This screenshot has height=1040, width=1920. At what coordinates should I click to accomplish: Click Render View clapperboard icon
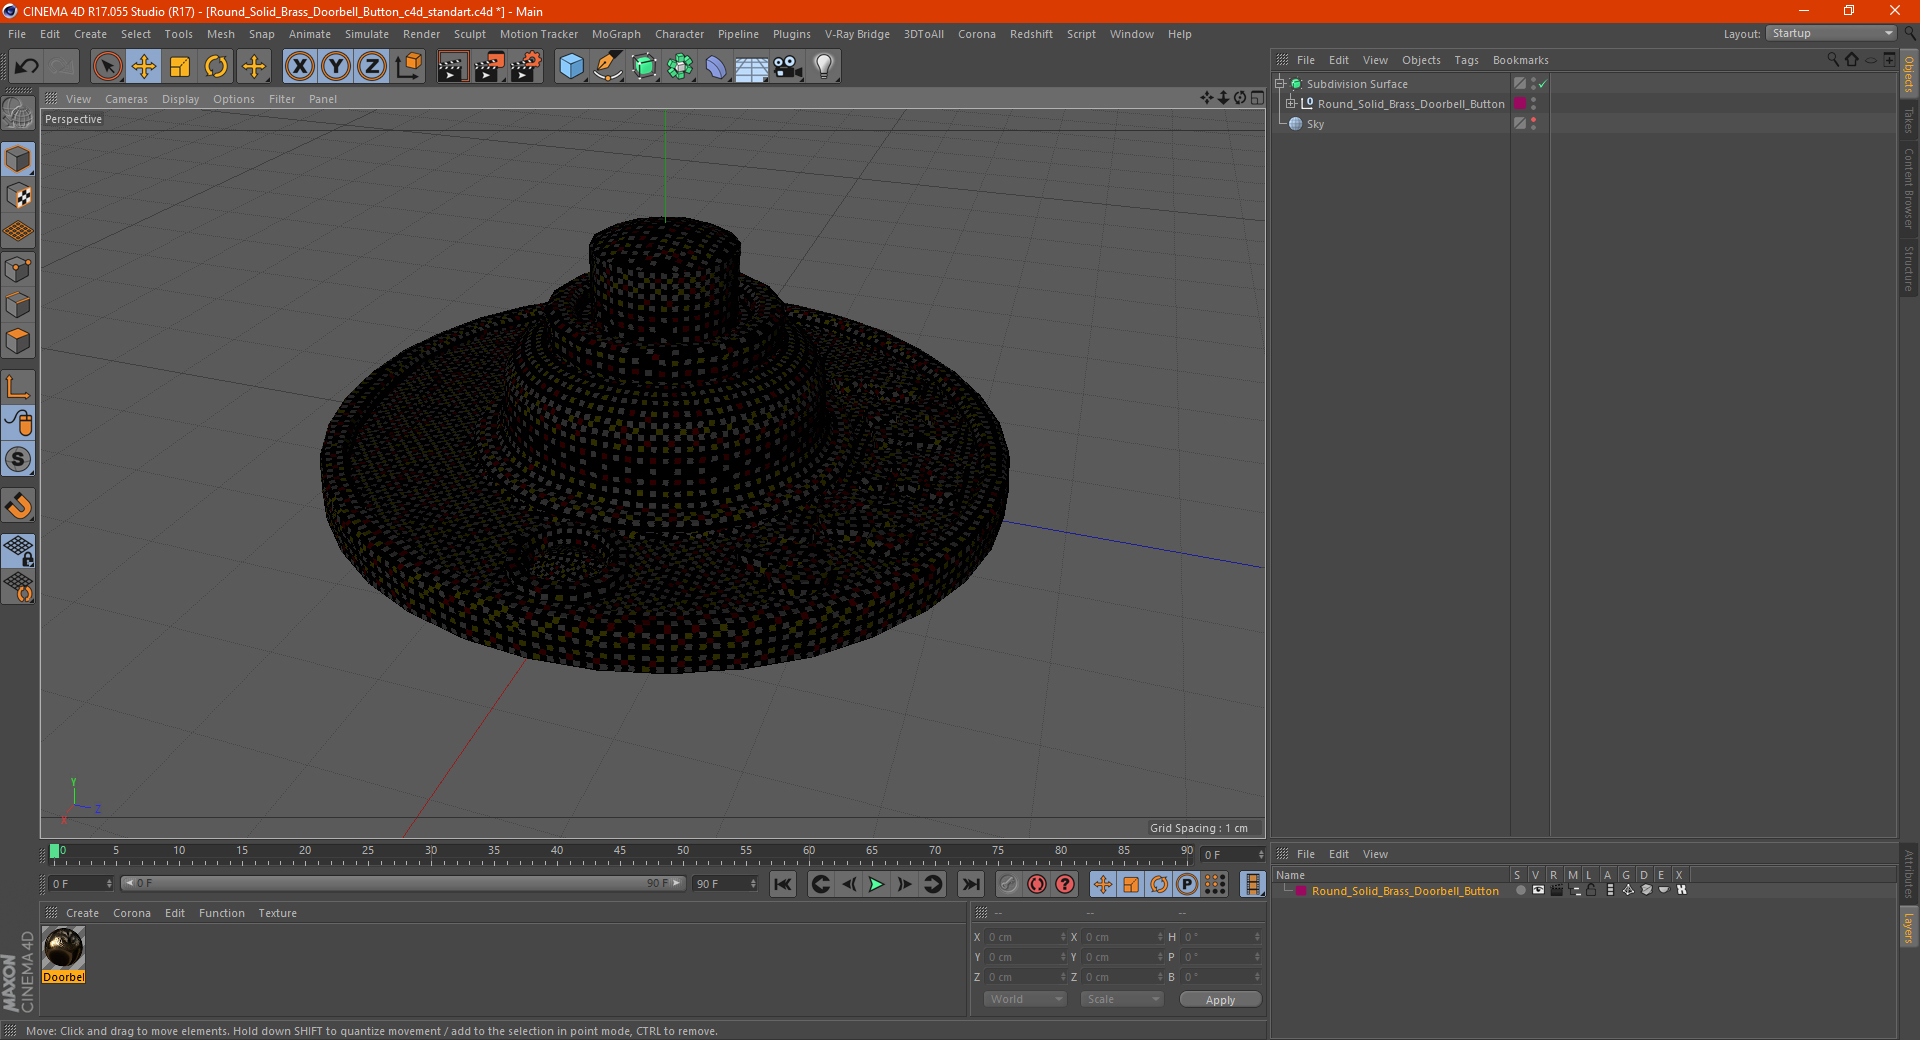point(452,67)
